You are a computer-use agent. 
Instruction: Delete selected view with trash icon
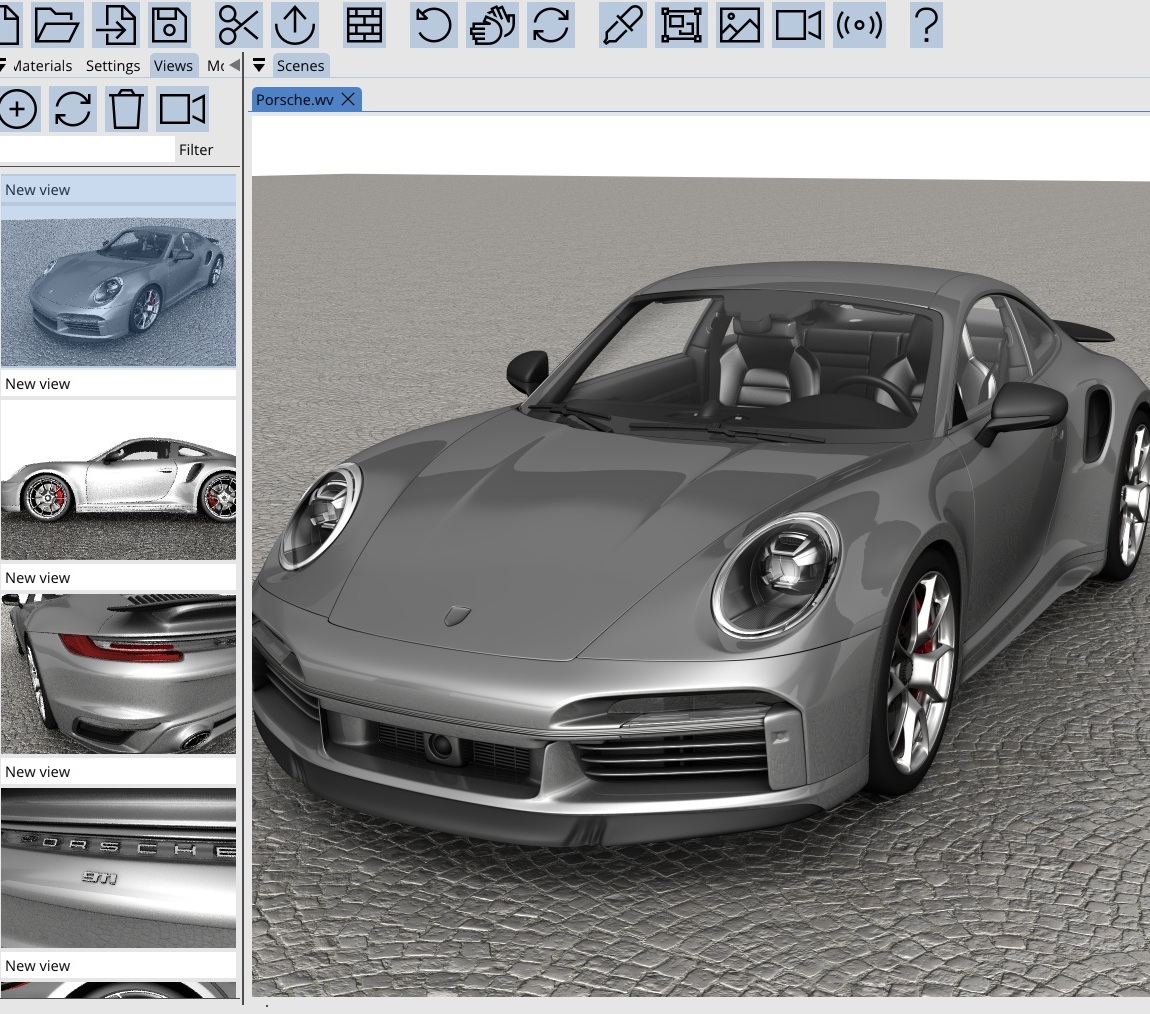126,109
